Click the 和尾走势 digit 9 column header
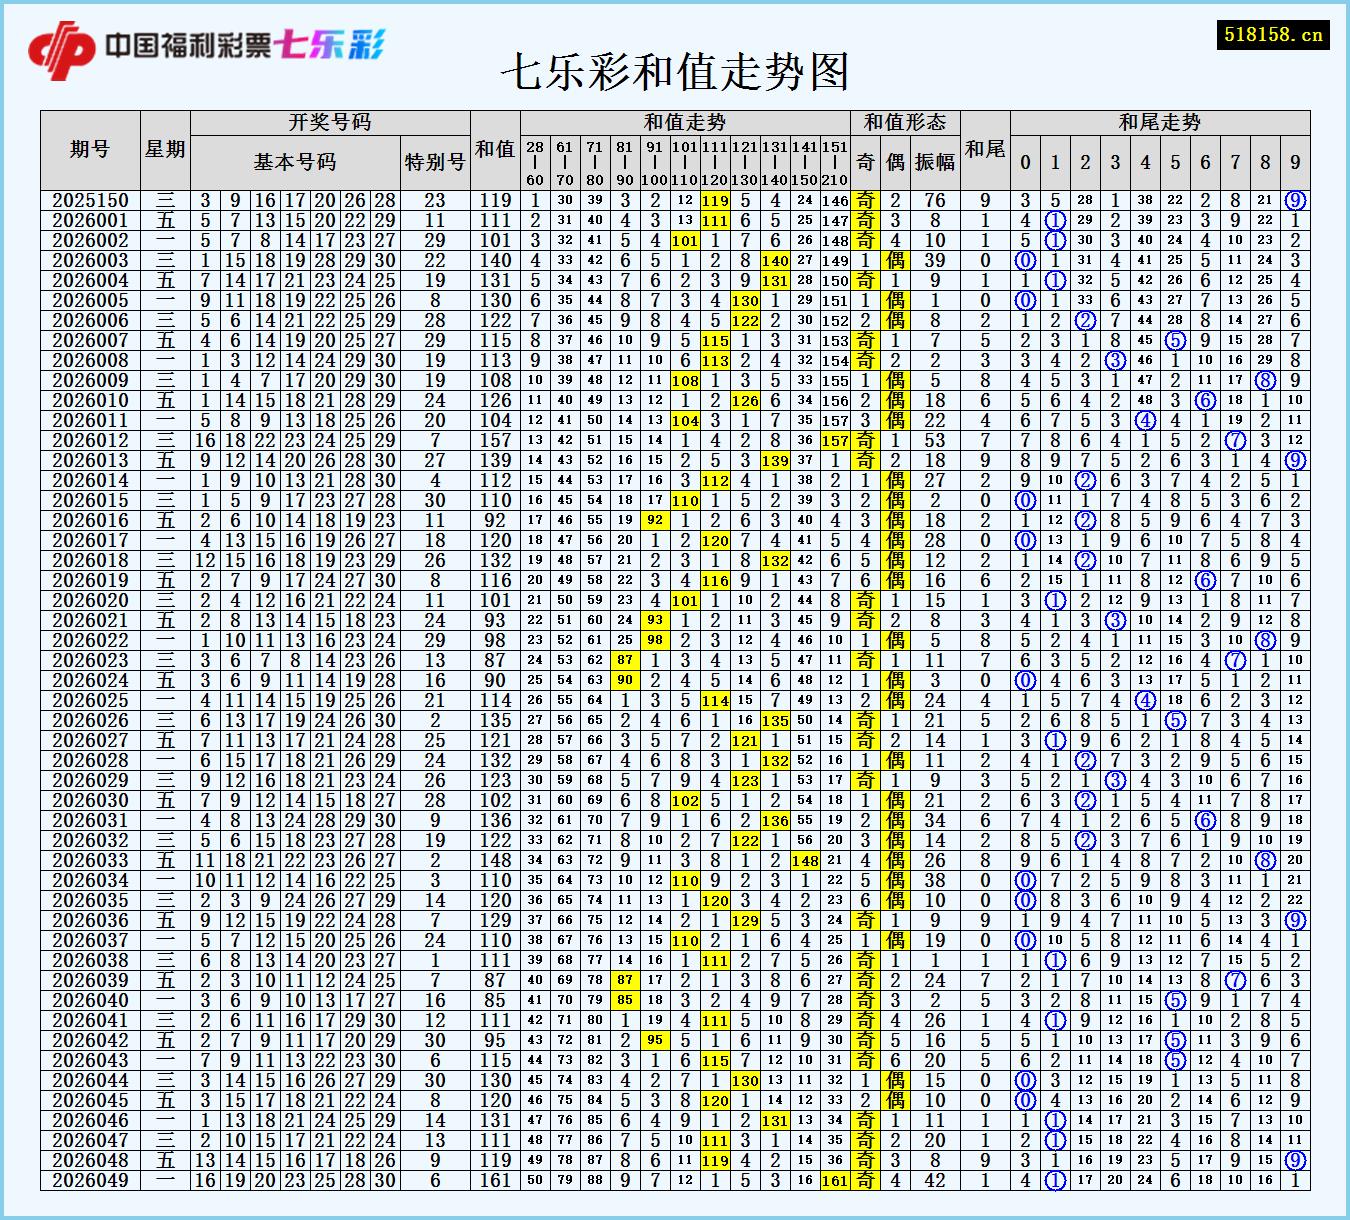 click(x=1295, y=163)
